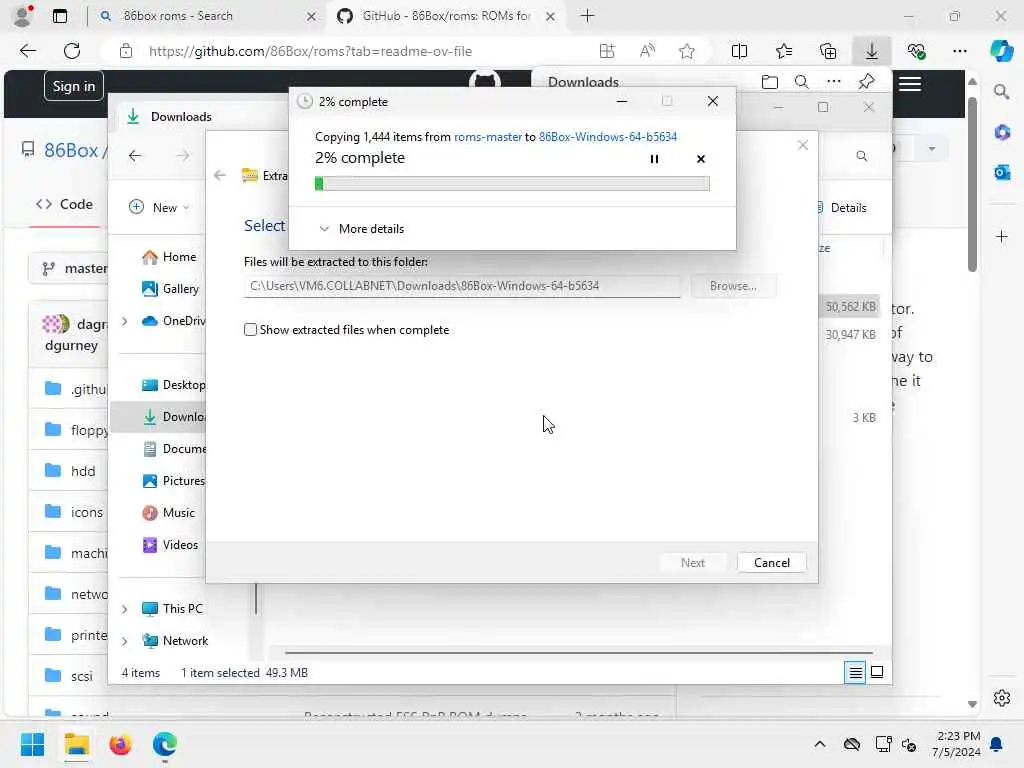Click the Edge profile icon

[23, 16]
